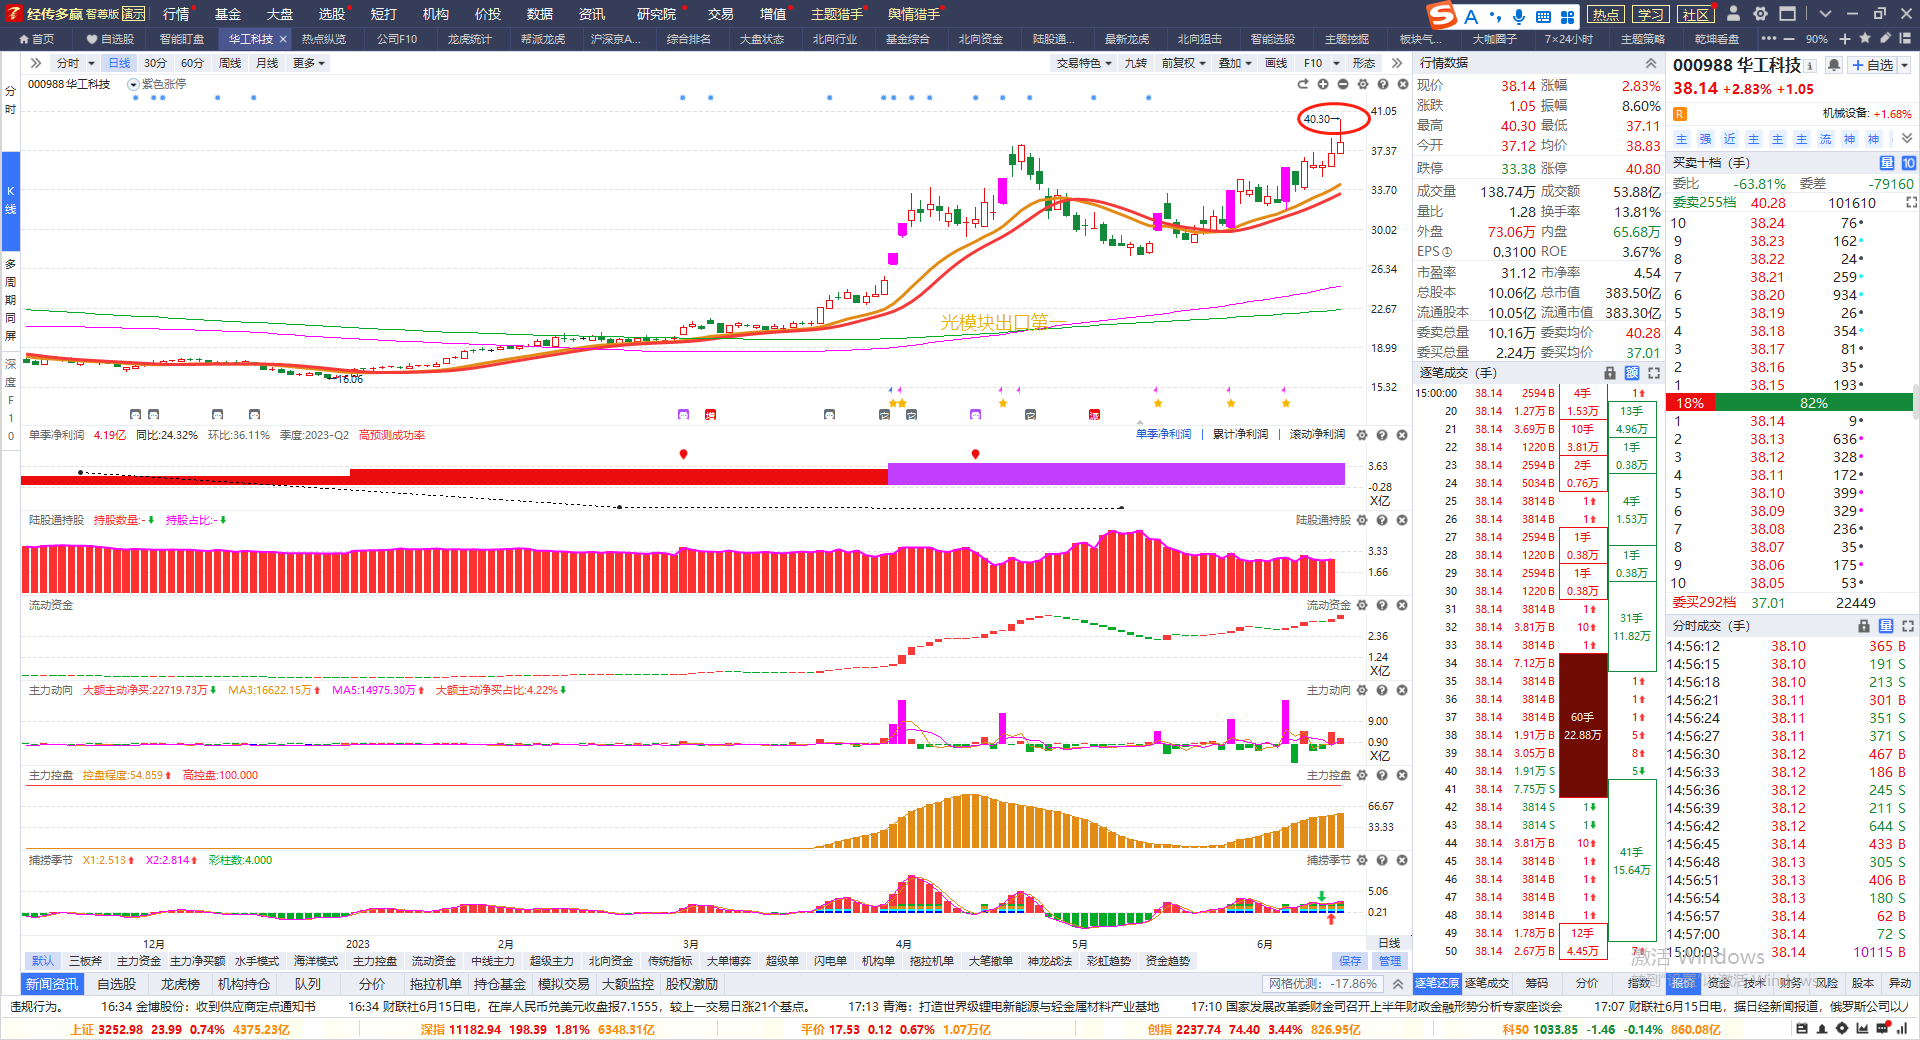Viewport: 1920px width, 1040px height.
Task: Open 行情 menu
Action: click(176, 14)
